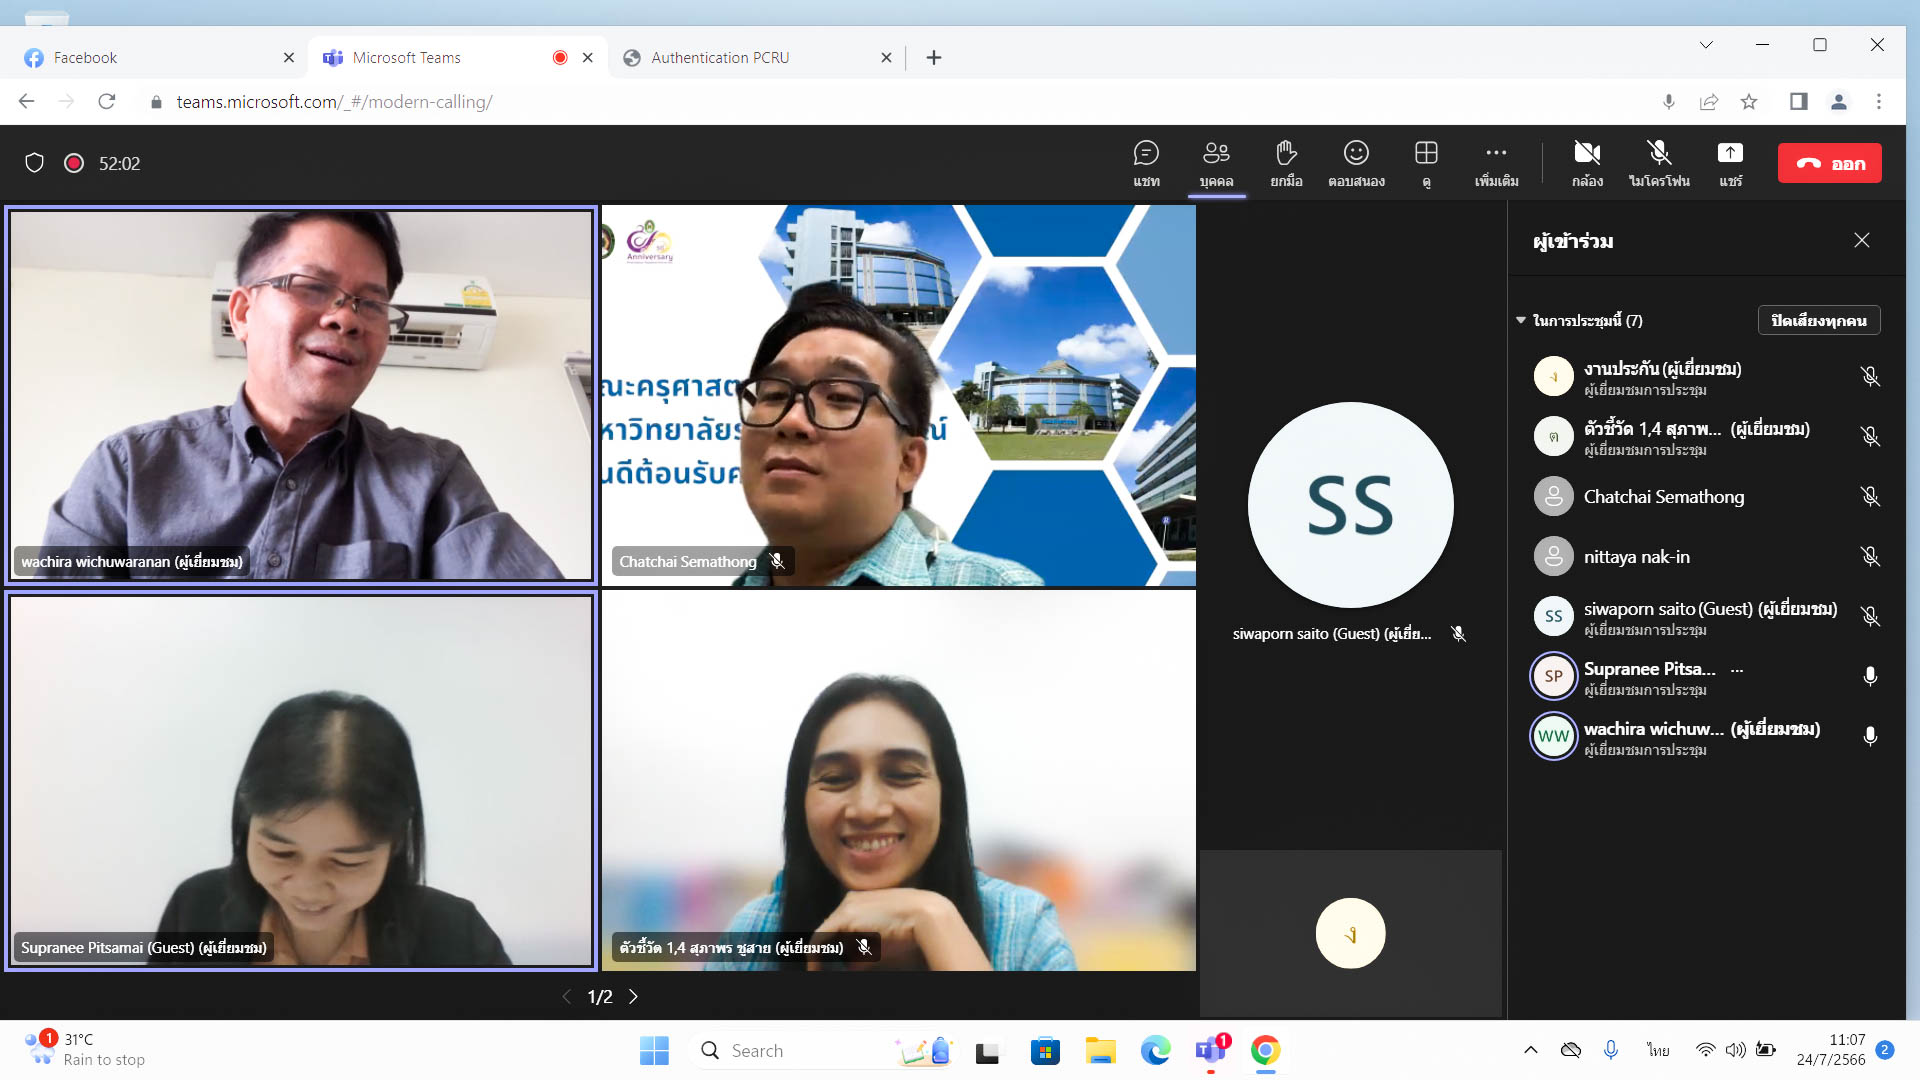The image size is (1920, 1080).
Task: Select Chatchai Semathong's video tile
Action: click(898, 395)
